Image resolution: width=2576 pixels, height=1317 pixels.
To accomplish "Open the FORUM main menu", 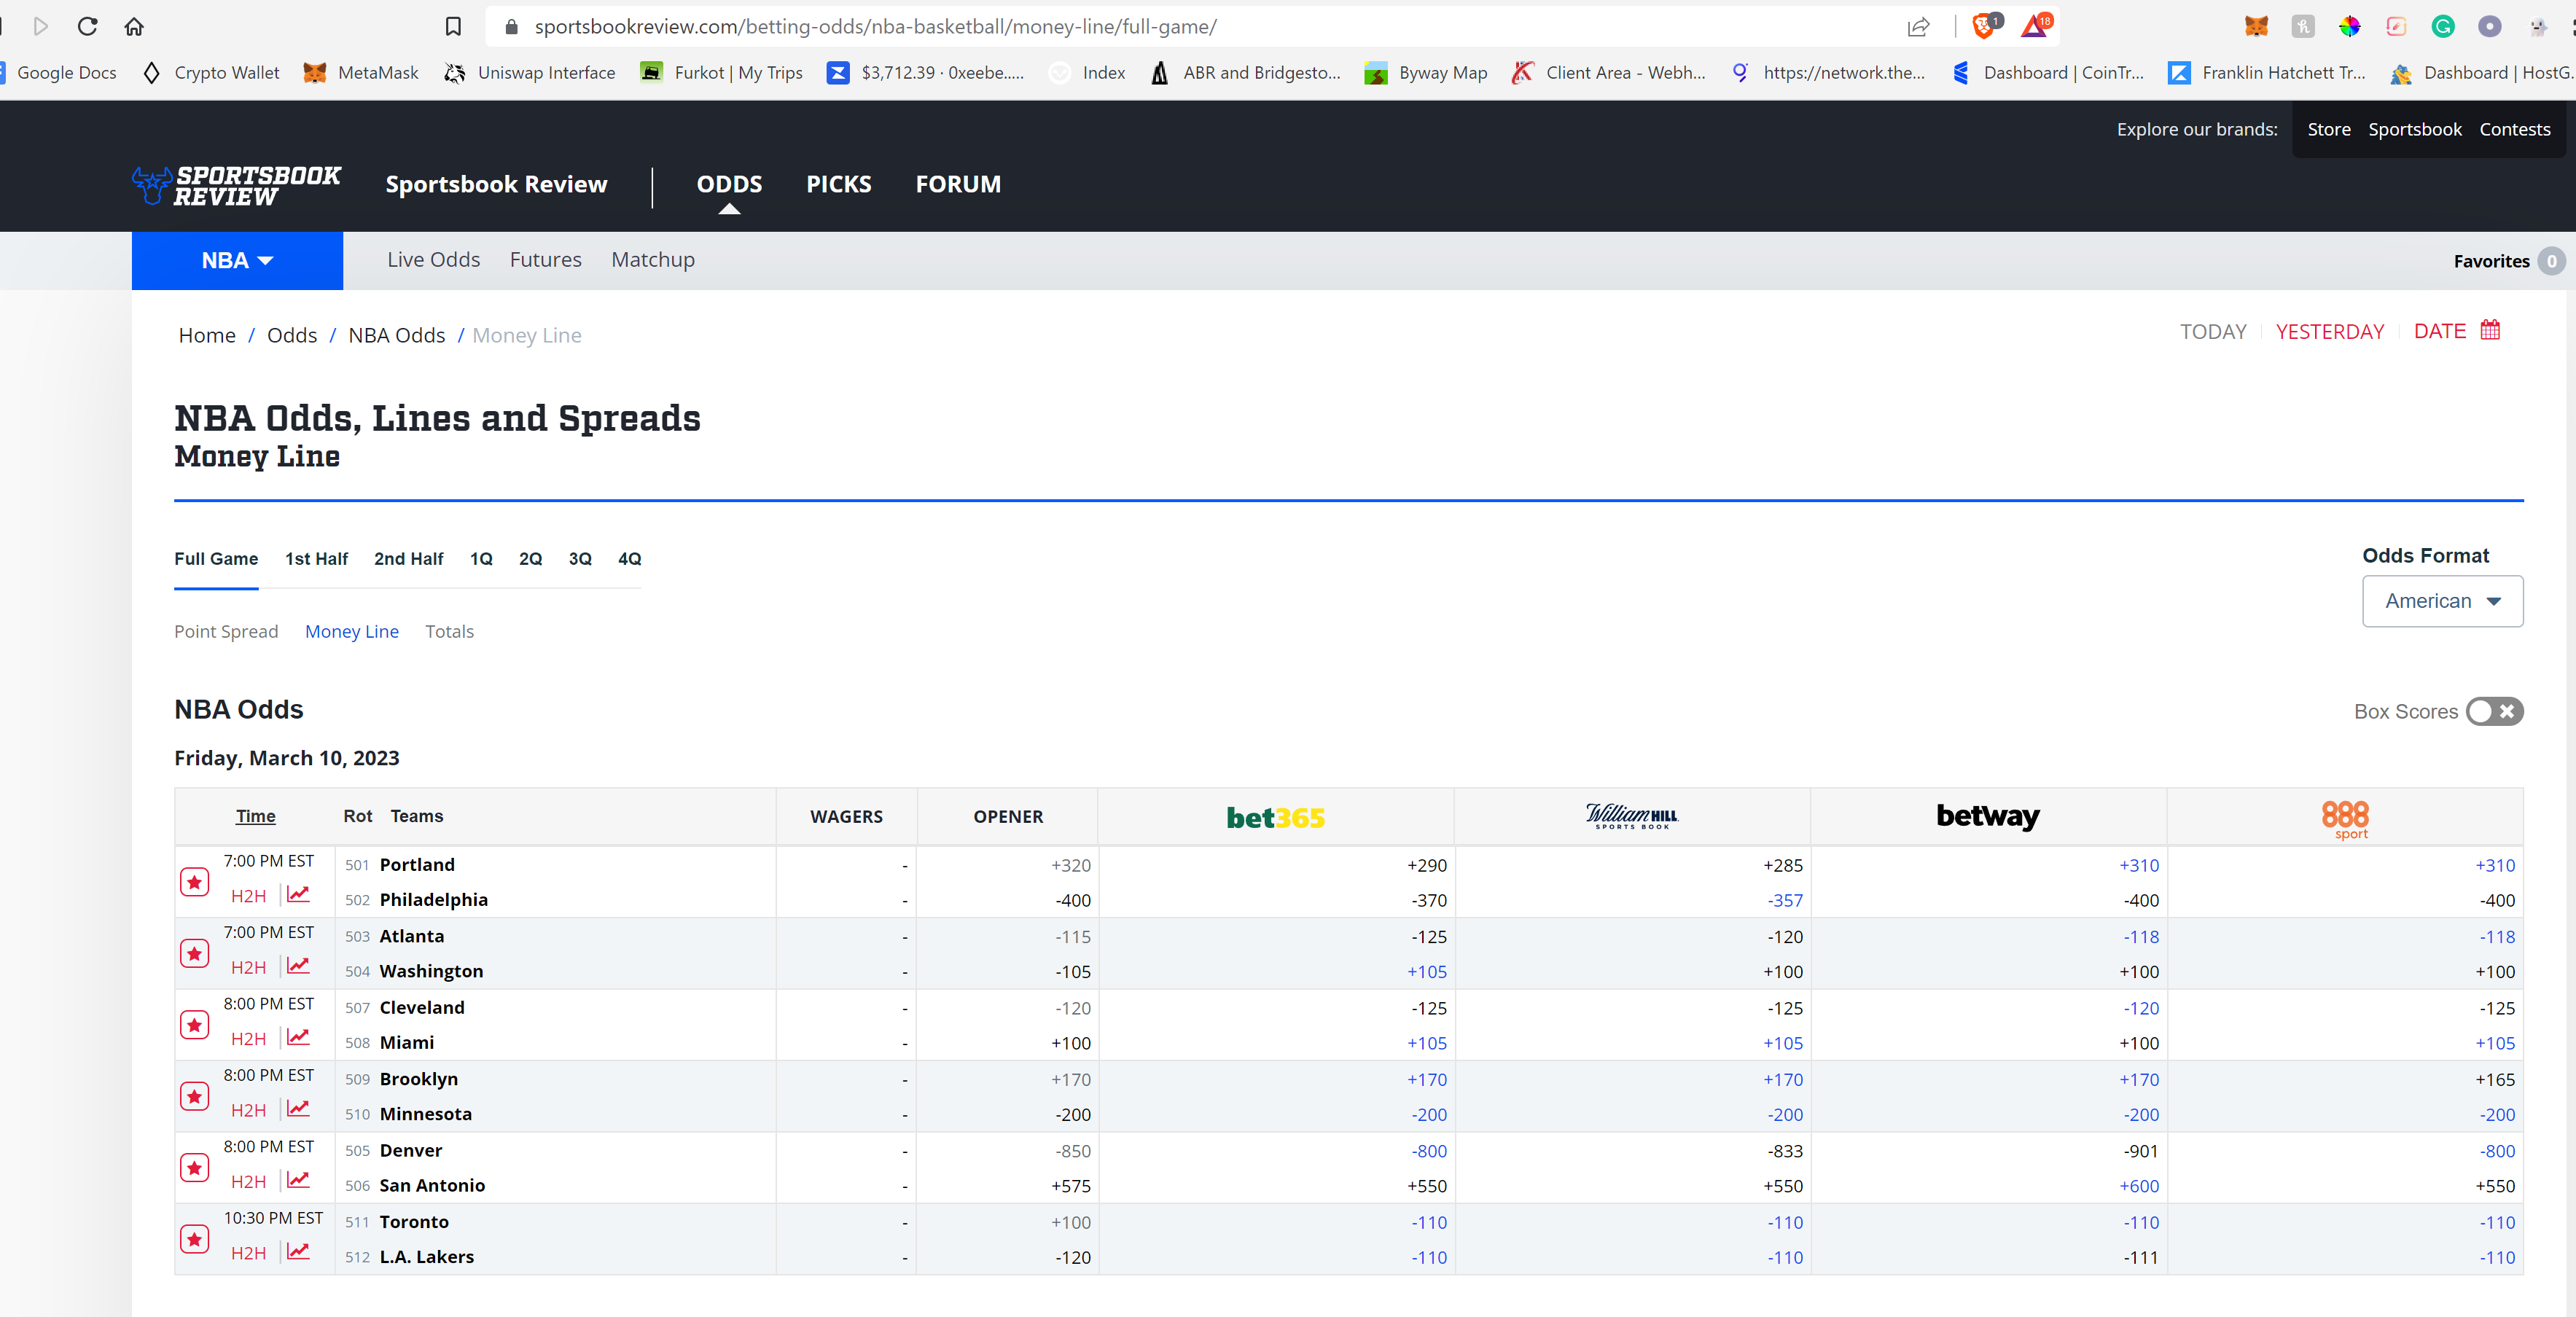I will pos(957,184).
